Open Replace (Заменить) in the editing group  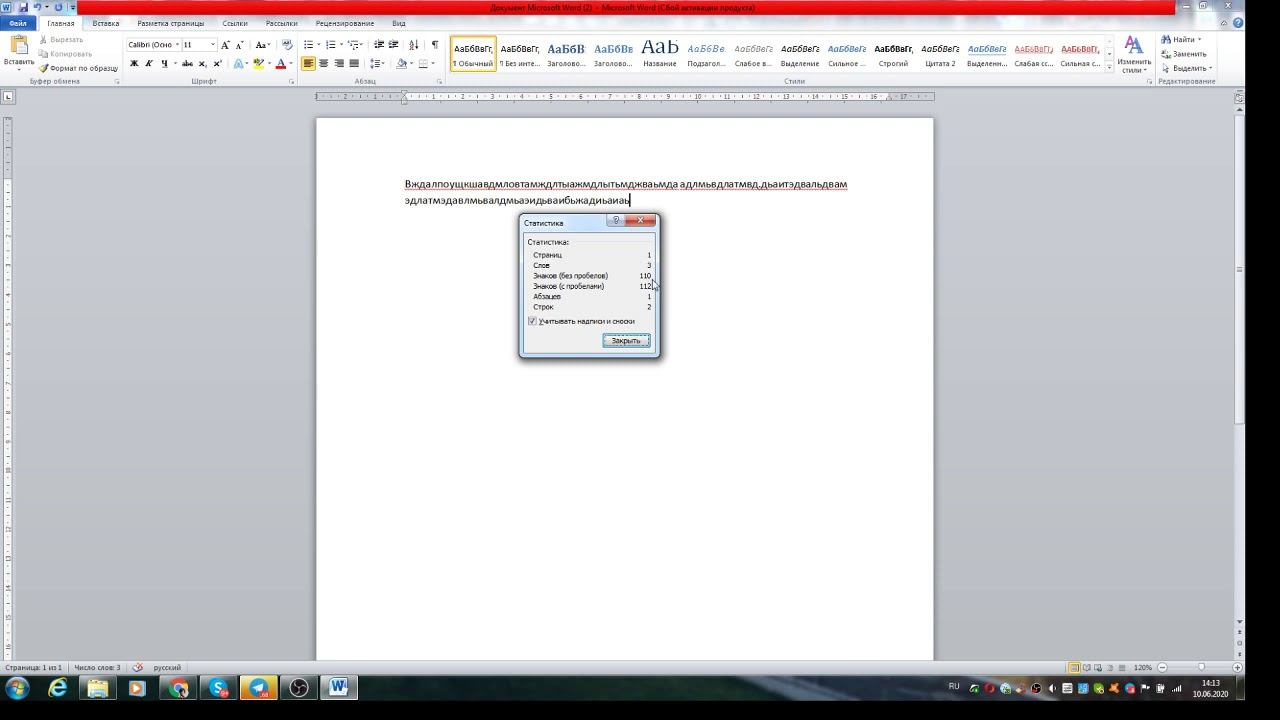1184,54
